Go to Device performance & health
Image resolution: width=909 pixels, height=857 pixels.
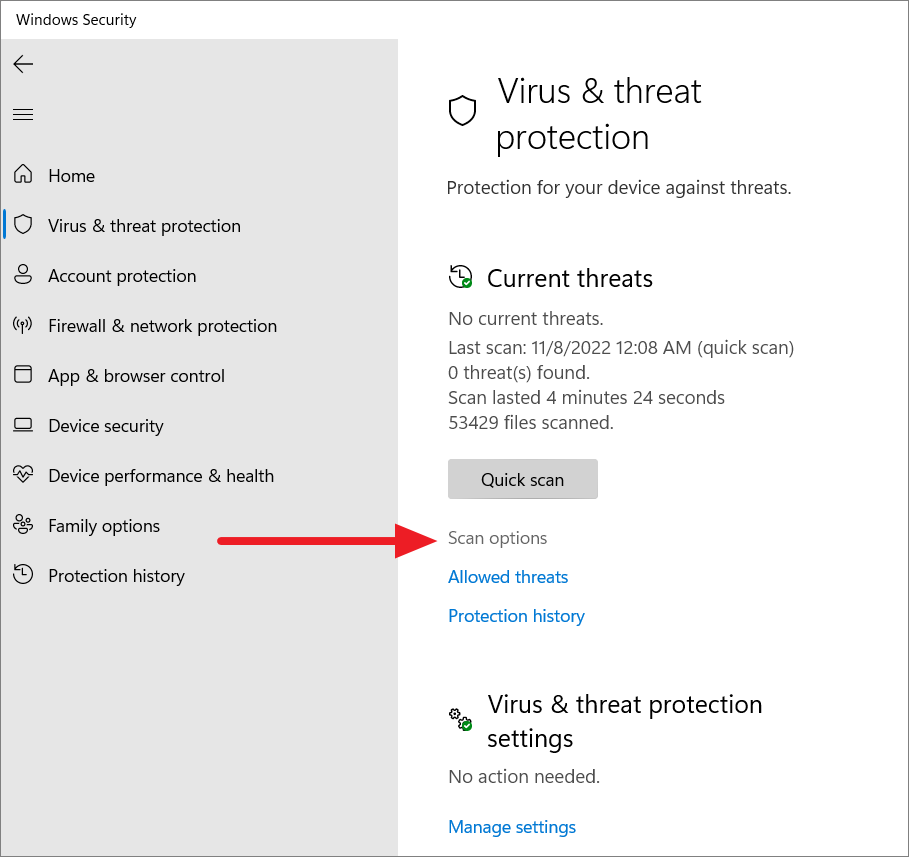(x=161, y=476)
